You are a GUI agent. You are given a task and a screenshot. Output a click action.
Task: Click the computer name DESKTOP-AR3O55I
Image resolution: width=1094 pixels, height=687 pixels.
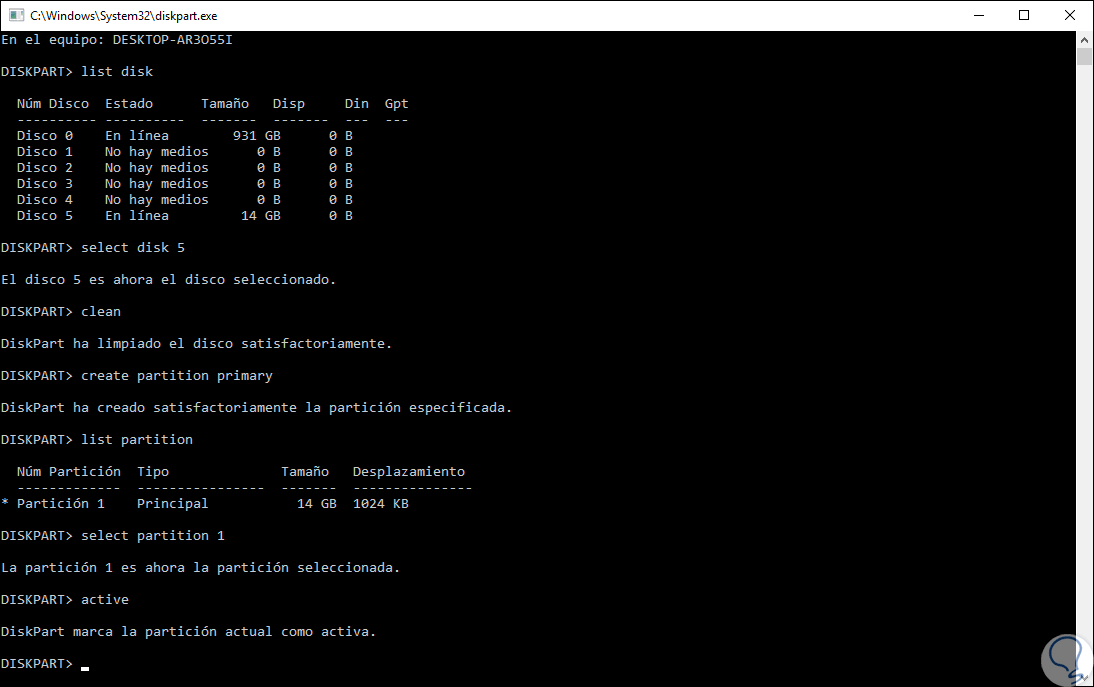(x=172, y=40)
